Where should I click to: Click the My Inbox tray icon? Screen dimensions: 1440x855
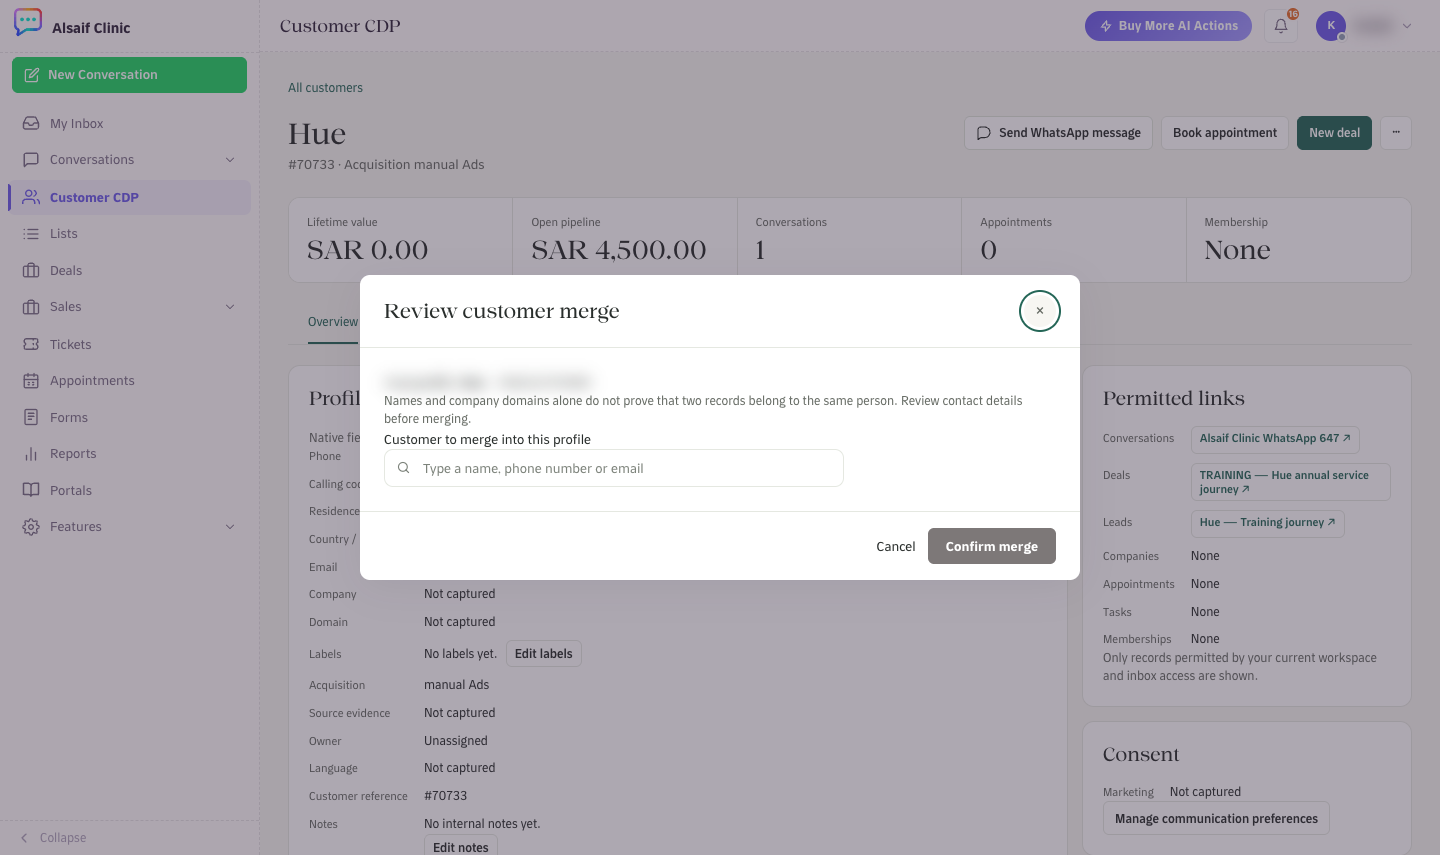[x=31, y=124]
